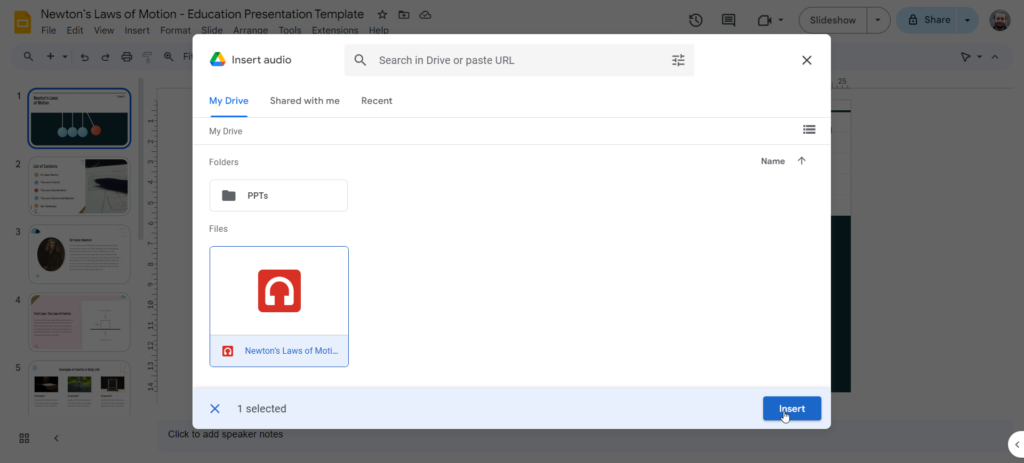The height and width of the screenshot is (463, 1024).
Task: Select slide 3 thumbnail in filmstrip
Action: (x=79, y=254)
